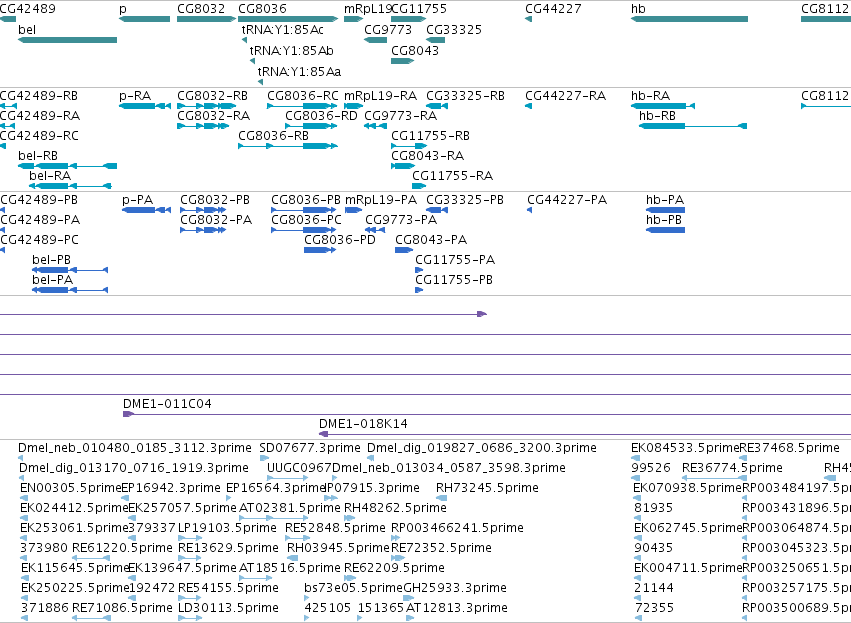Screen dimensions: 851x623
Task: Click the AT02381.5prime EST label
Action: [x=290, y=508]
